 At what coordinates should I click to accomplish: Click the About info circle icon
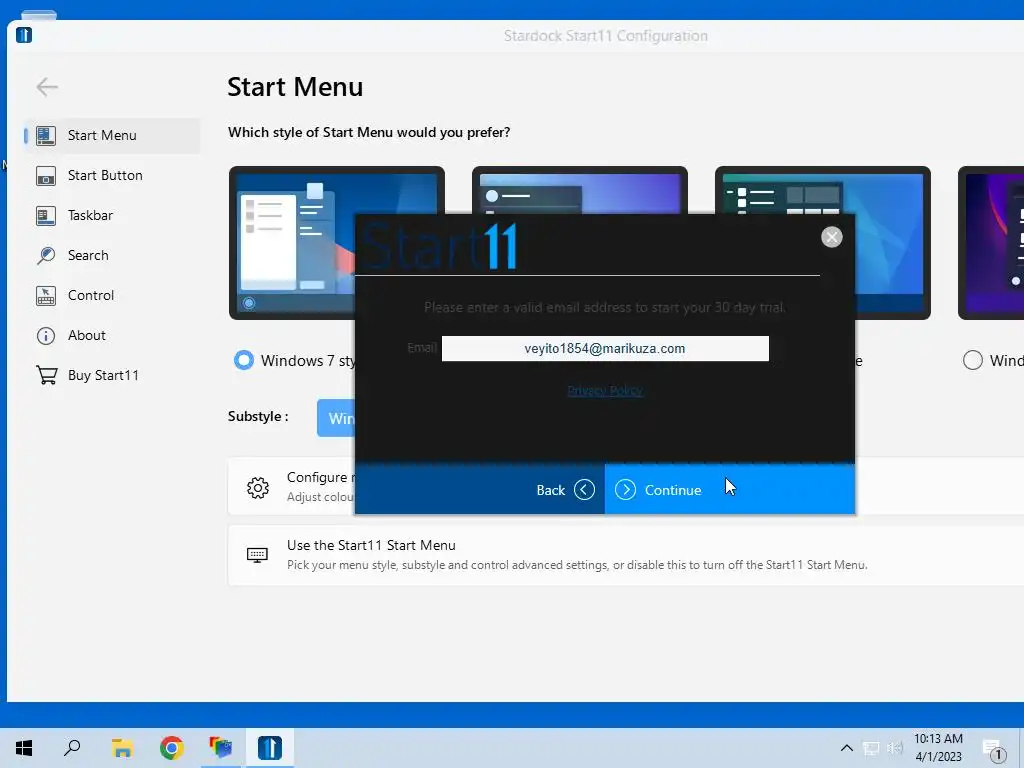[x=46, y=336]
